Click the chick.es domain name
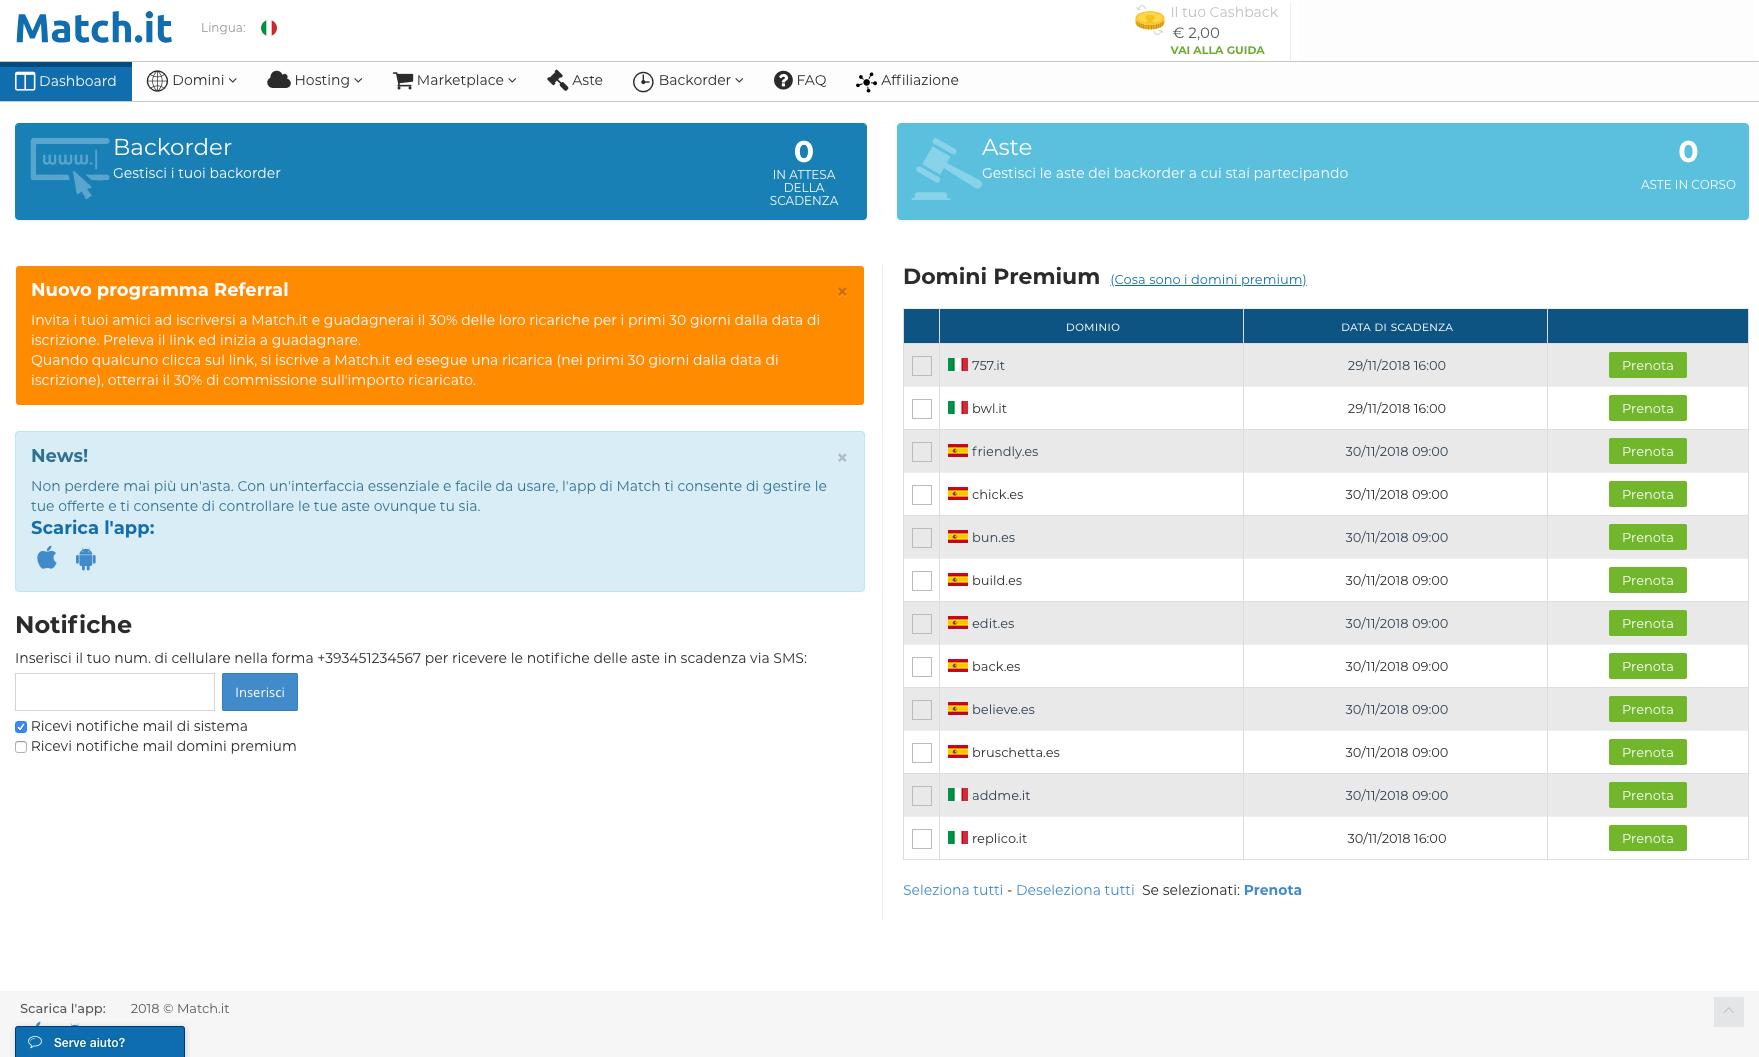 pyautogui.click(x=997, y=494)
